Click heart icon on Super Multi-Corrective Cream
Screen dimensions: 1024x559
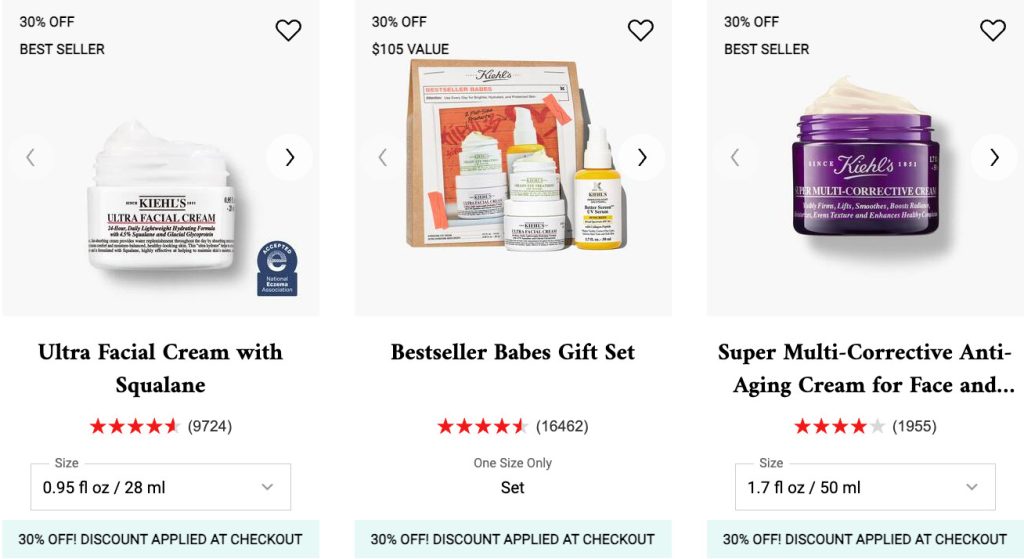992,31
